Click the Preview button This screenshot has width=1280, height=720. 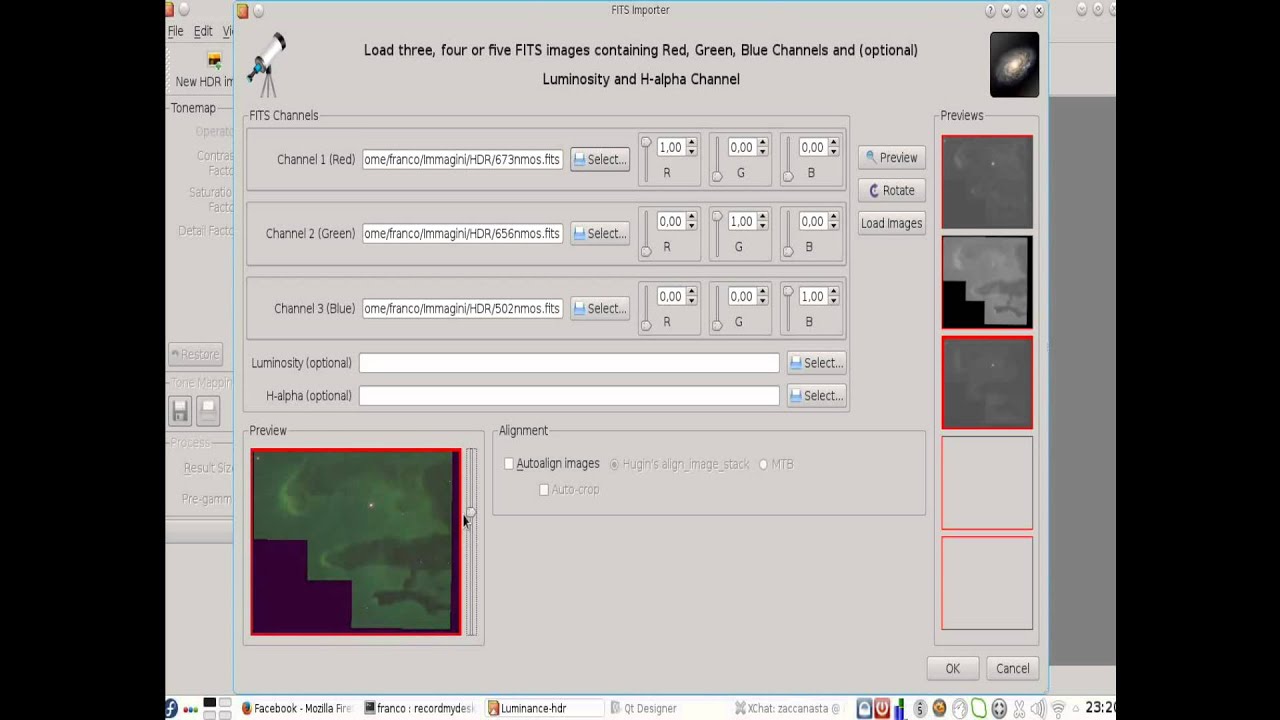pos(891,158)
